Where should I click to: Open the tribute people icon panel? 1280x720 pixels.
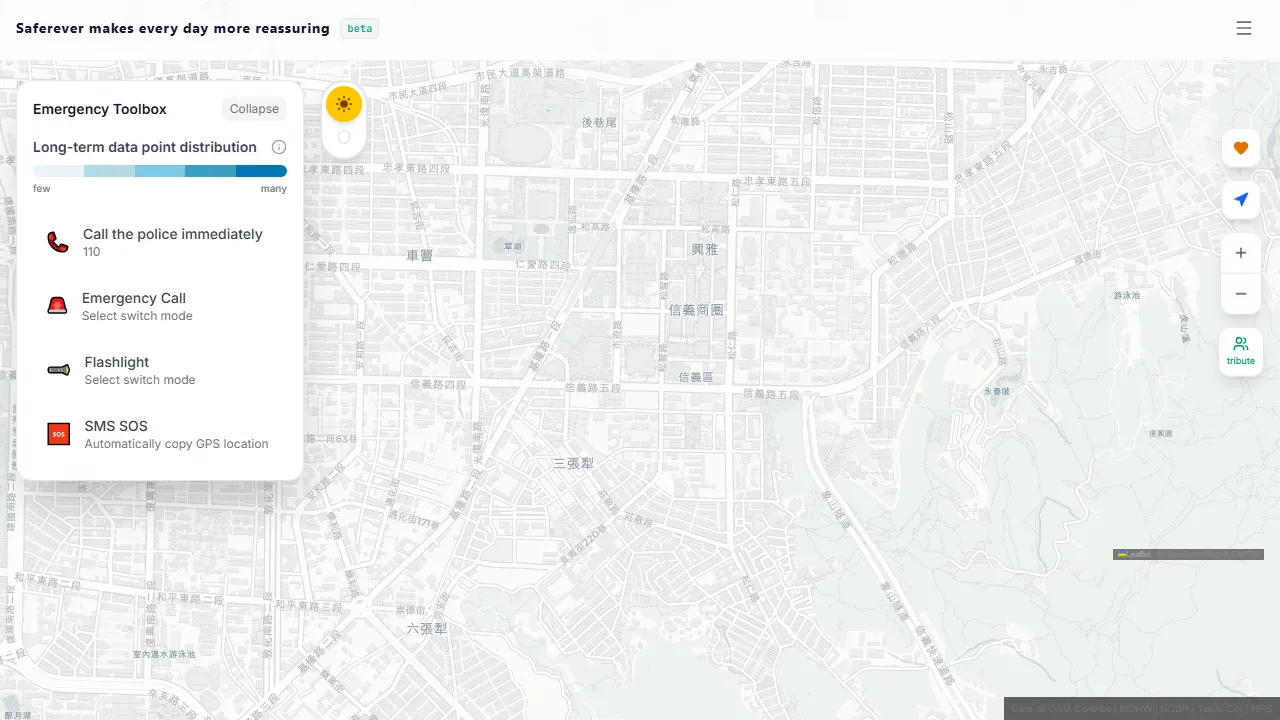click(1241, 351)
